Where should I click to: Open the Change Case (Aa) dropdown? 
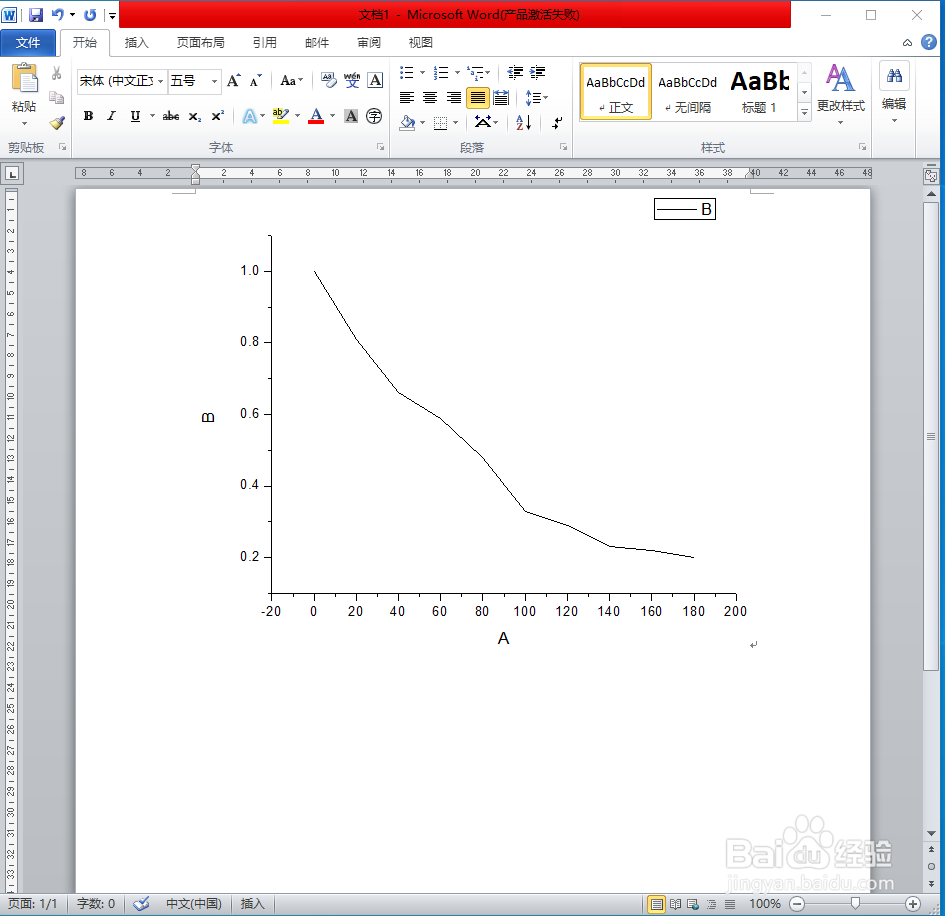coord(292,81)
